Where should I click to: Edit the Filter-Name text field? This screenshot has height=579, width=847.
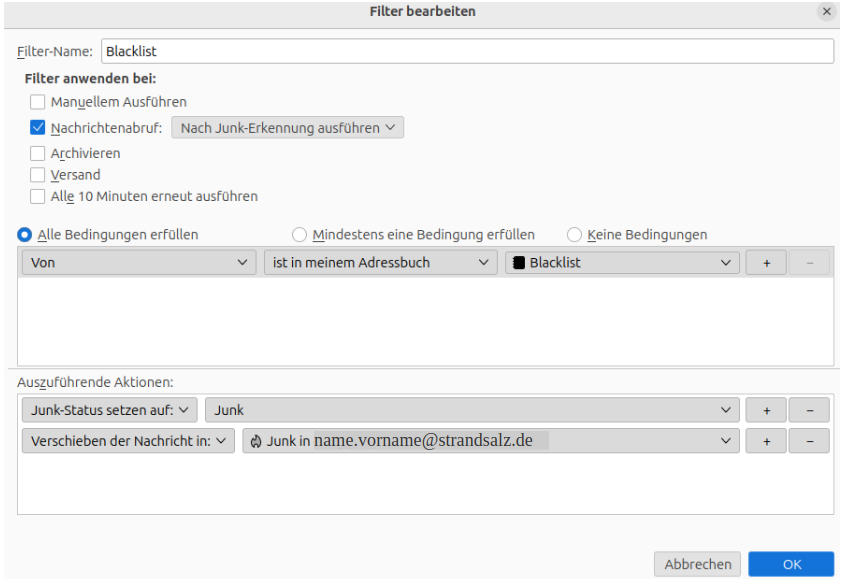[x=467, y=51]
